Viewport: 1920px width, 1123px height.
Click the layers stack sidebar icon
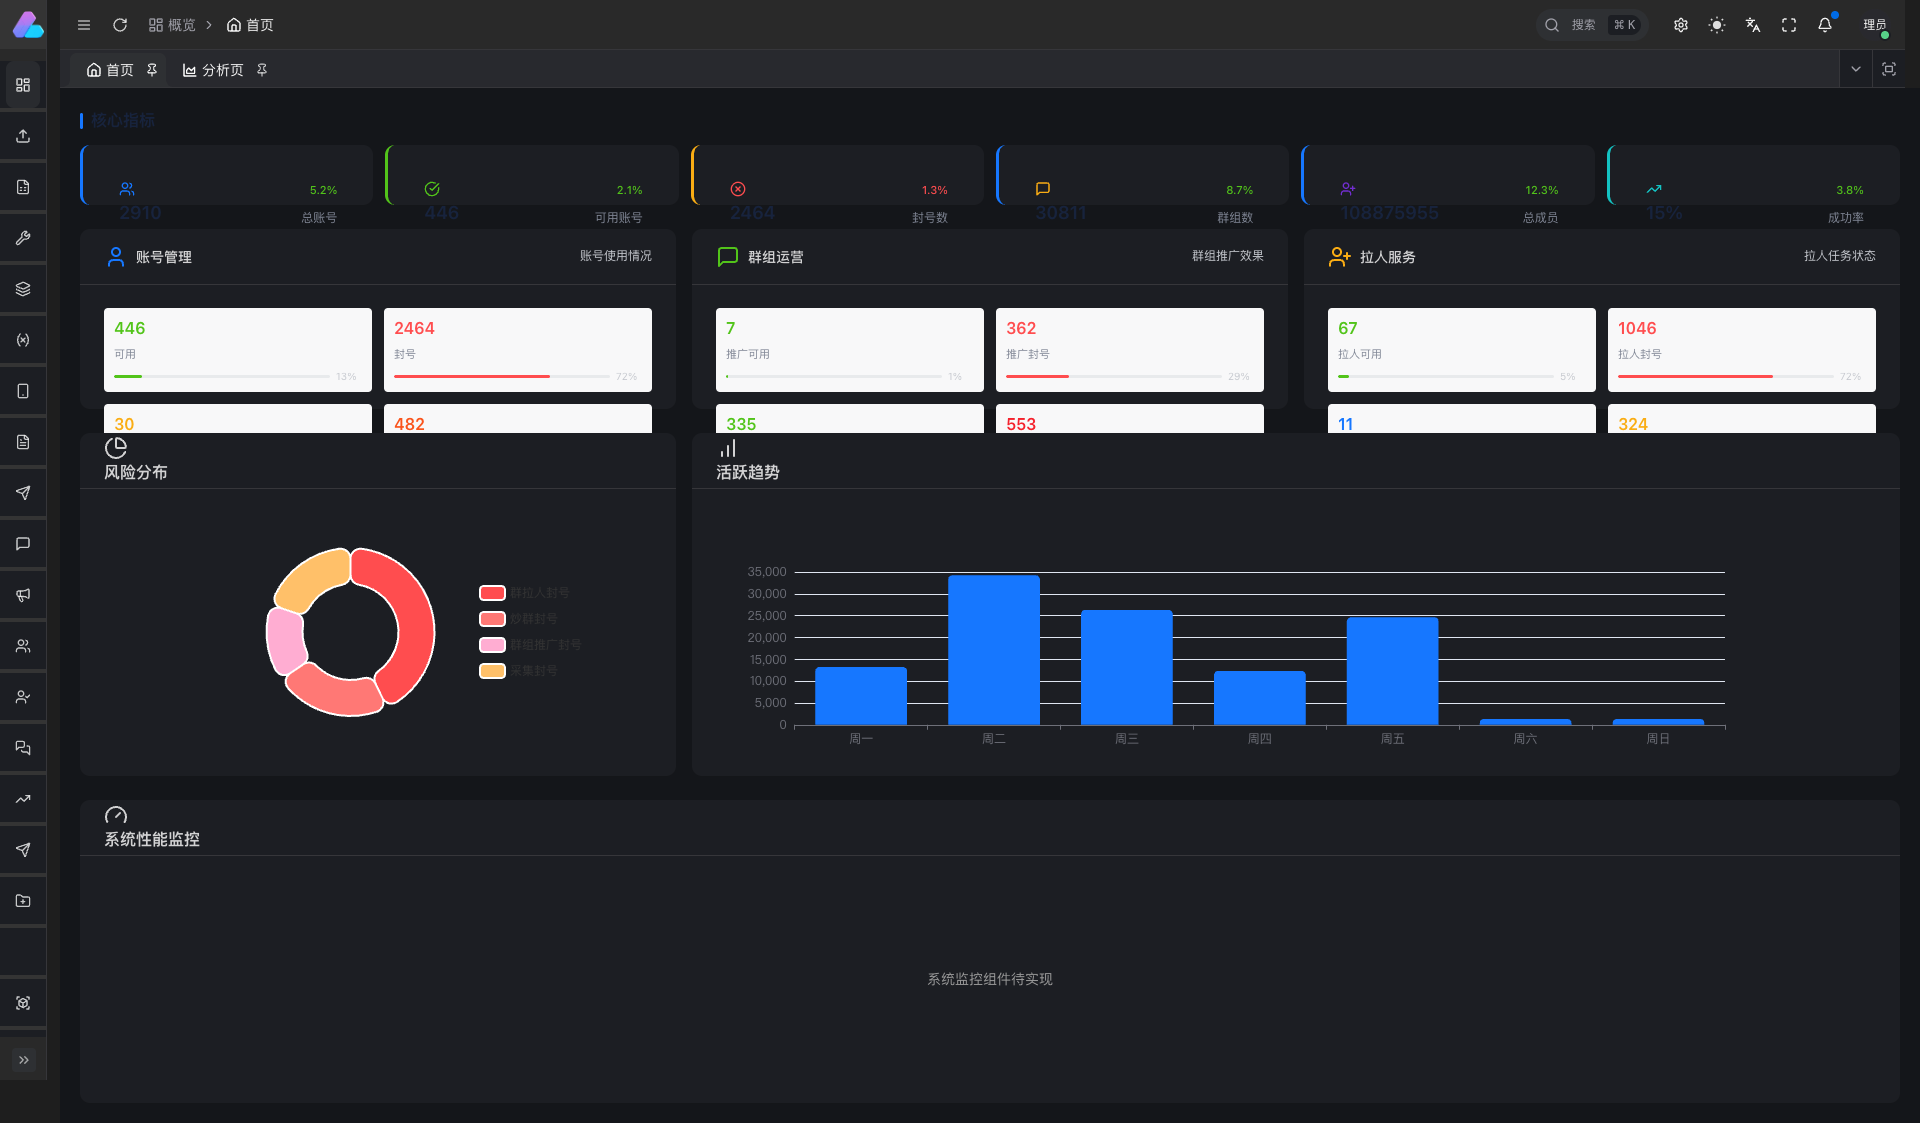(23, 289)
